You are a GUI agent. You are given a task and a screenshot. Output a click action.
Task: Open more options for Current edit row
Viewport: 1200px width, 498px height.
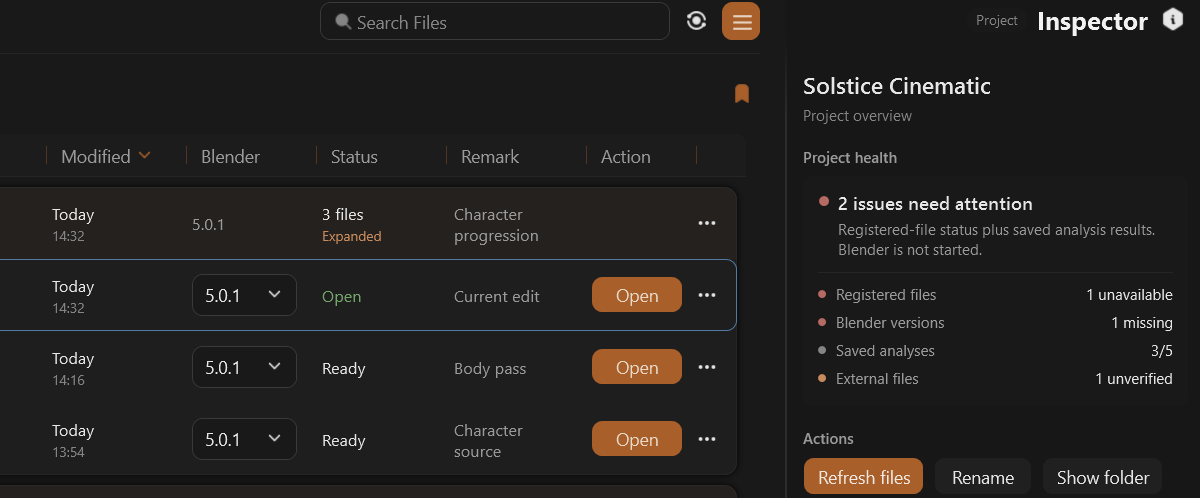point(707,295)
